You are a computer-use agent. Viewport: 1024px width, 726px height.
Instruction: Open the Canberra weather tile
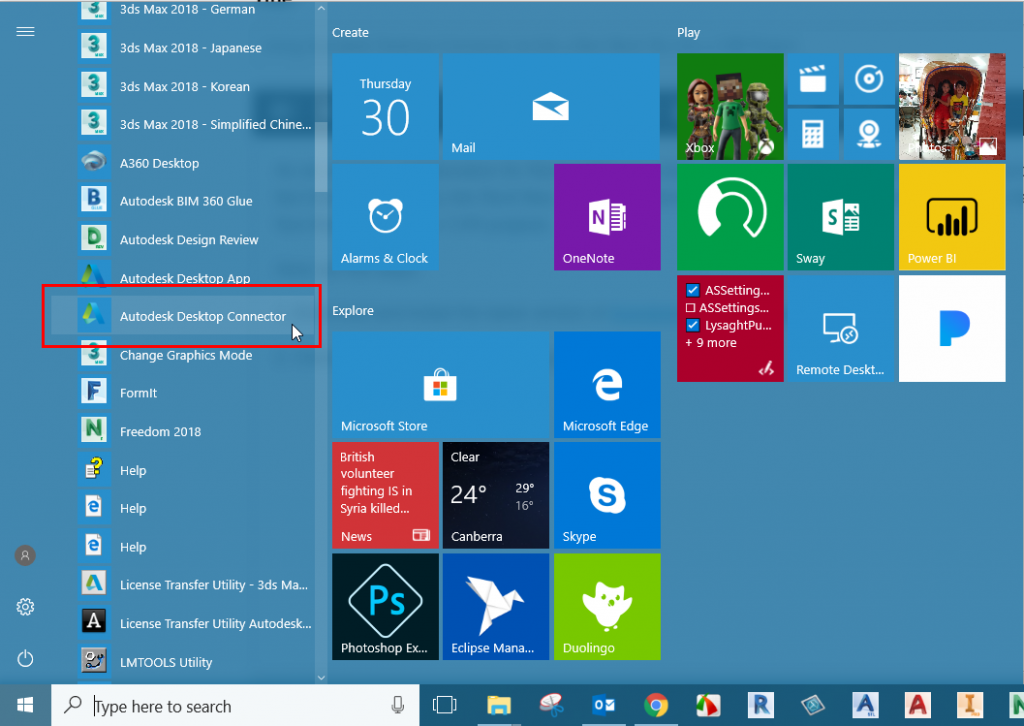coord(496,496)
